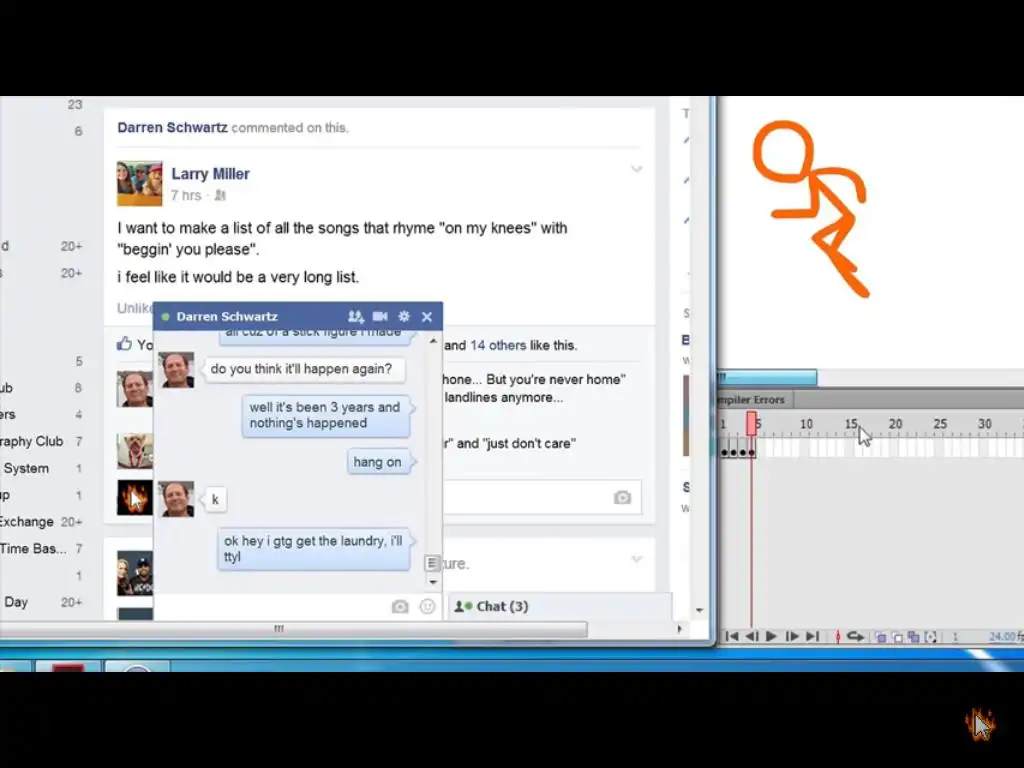Screen dimensions: 1024x768
Task: Open the 'Time Bas...' sidebar item
Action: point(33,549)
